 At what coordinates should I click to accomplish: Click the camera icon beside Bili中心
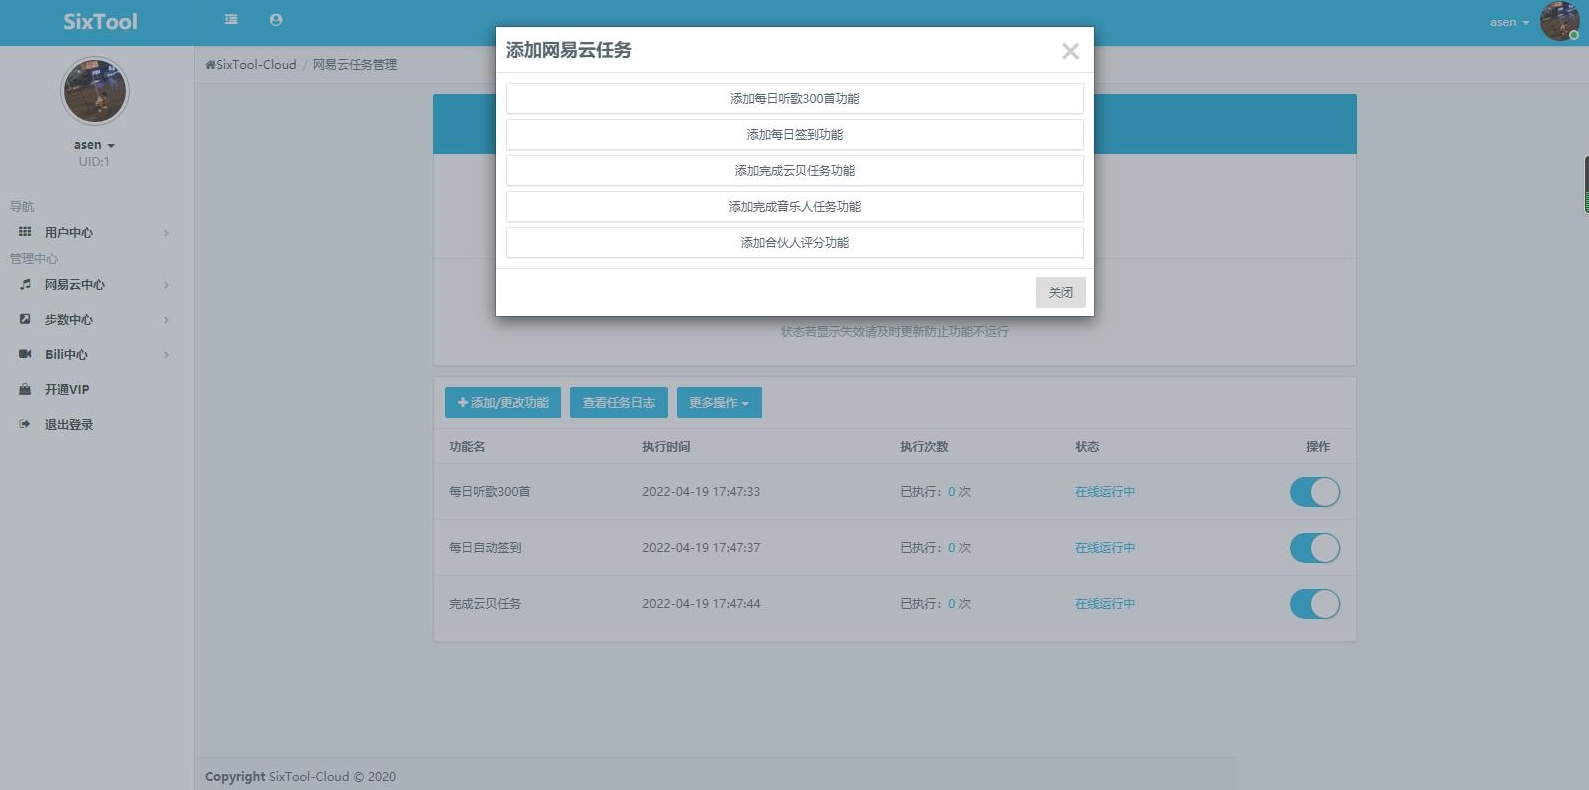click(25, 354)
